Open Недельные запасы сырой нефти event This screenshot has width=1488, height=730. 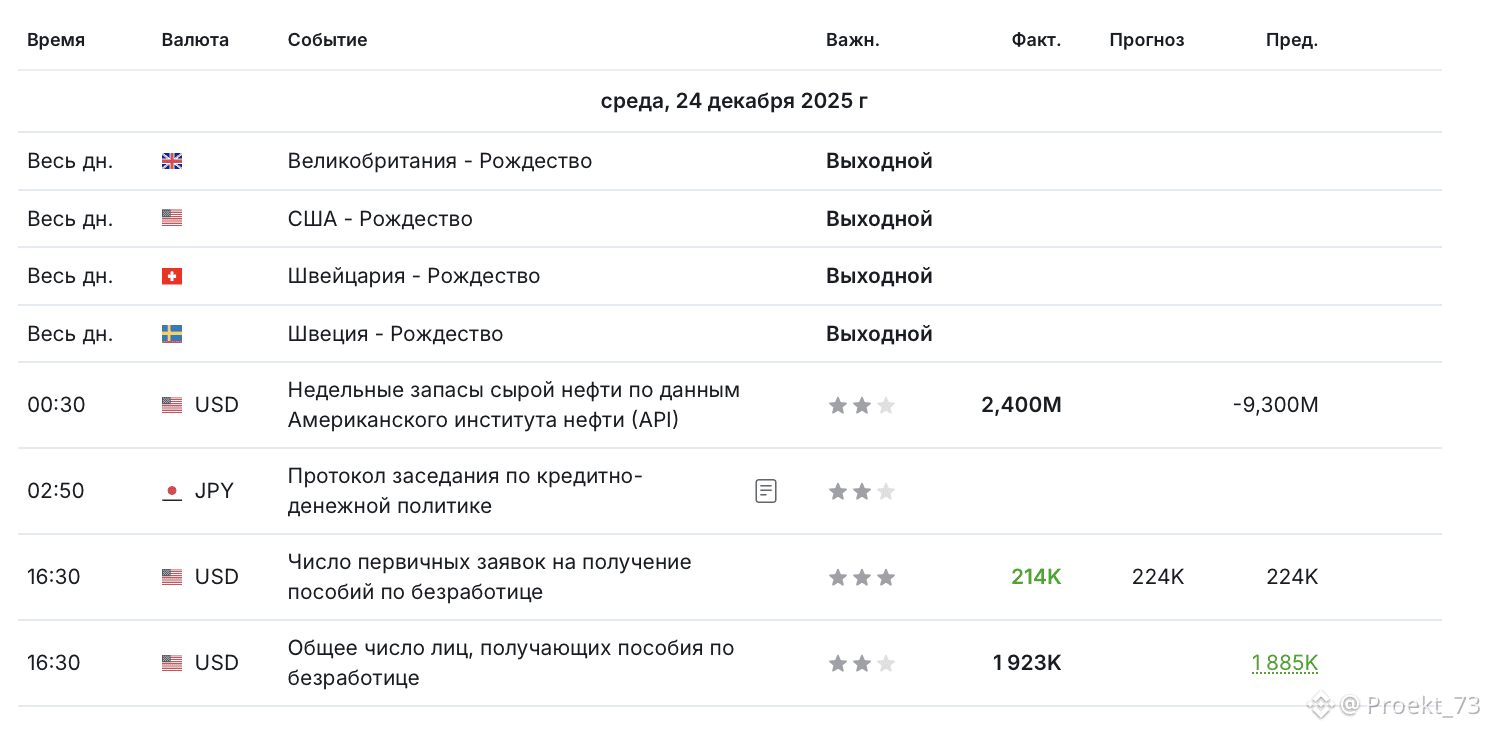click(514, 405)
